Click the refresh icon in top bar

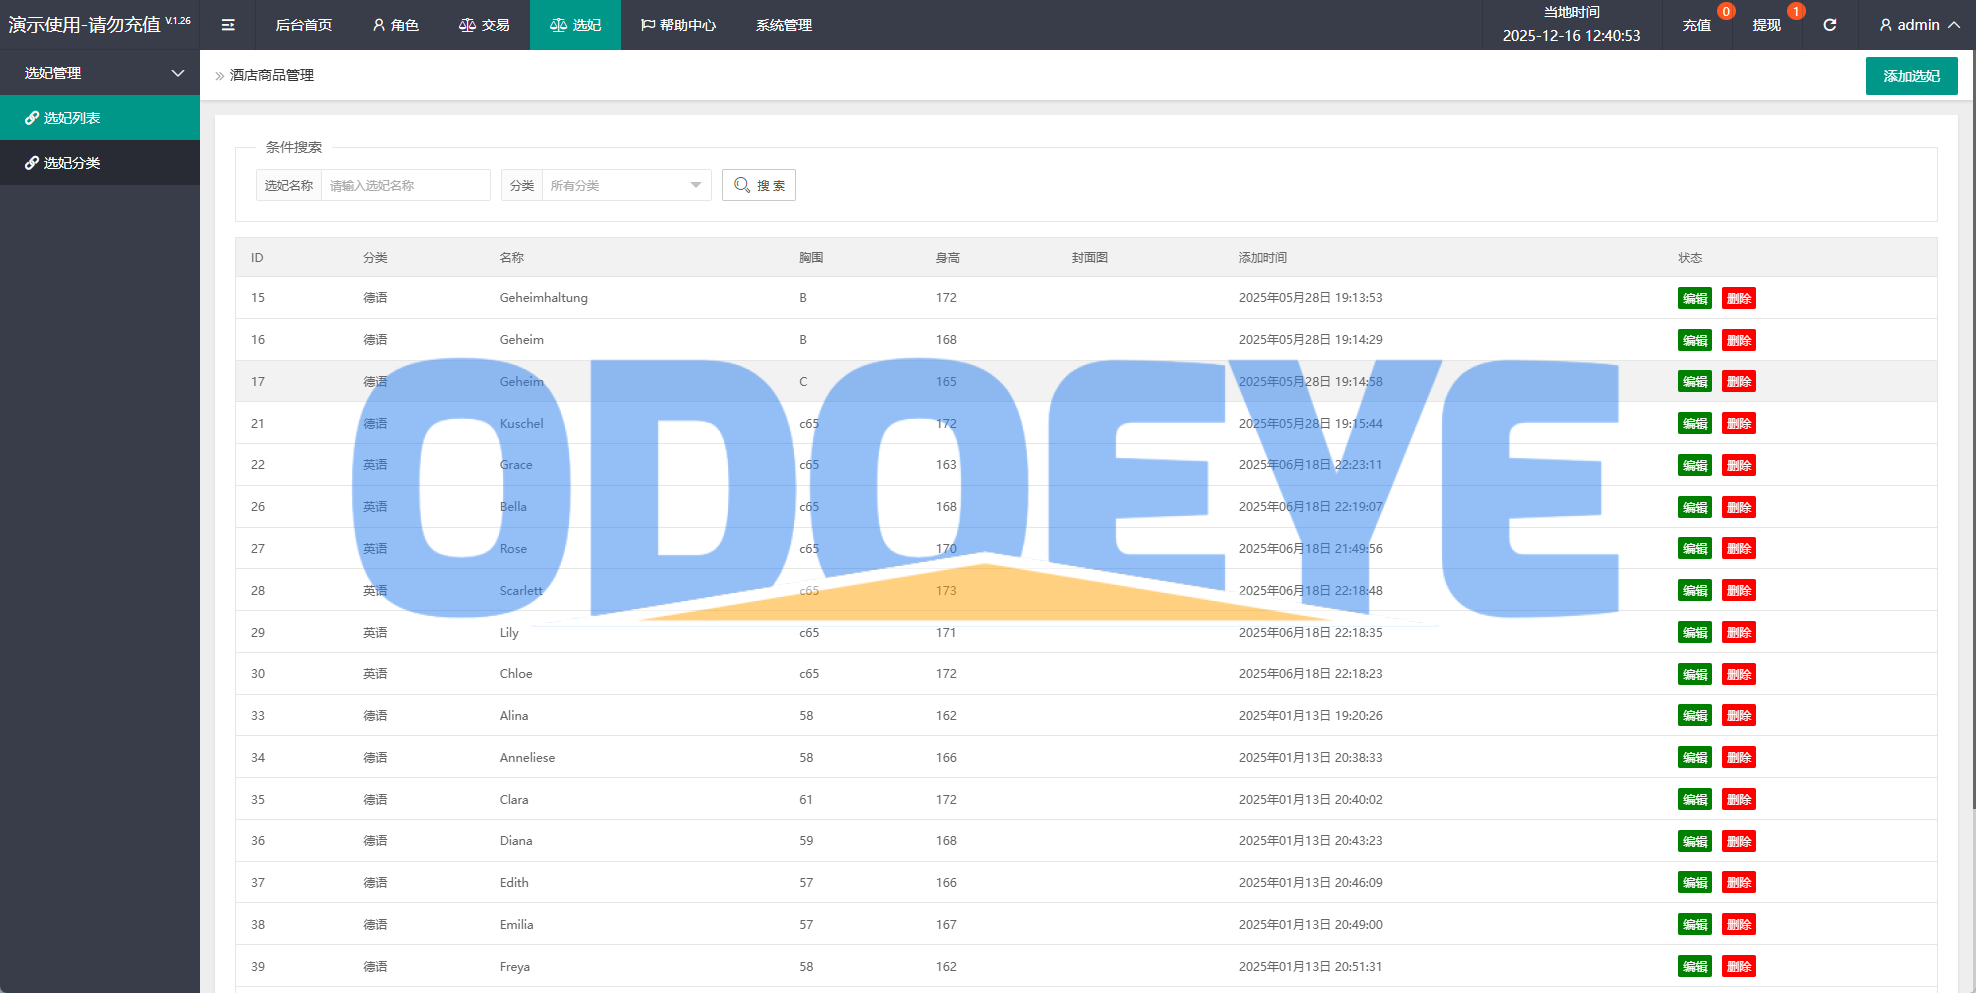(x=1829, y=25)
